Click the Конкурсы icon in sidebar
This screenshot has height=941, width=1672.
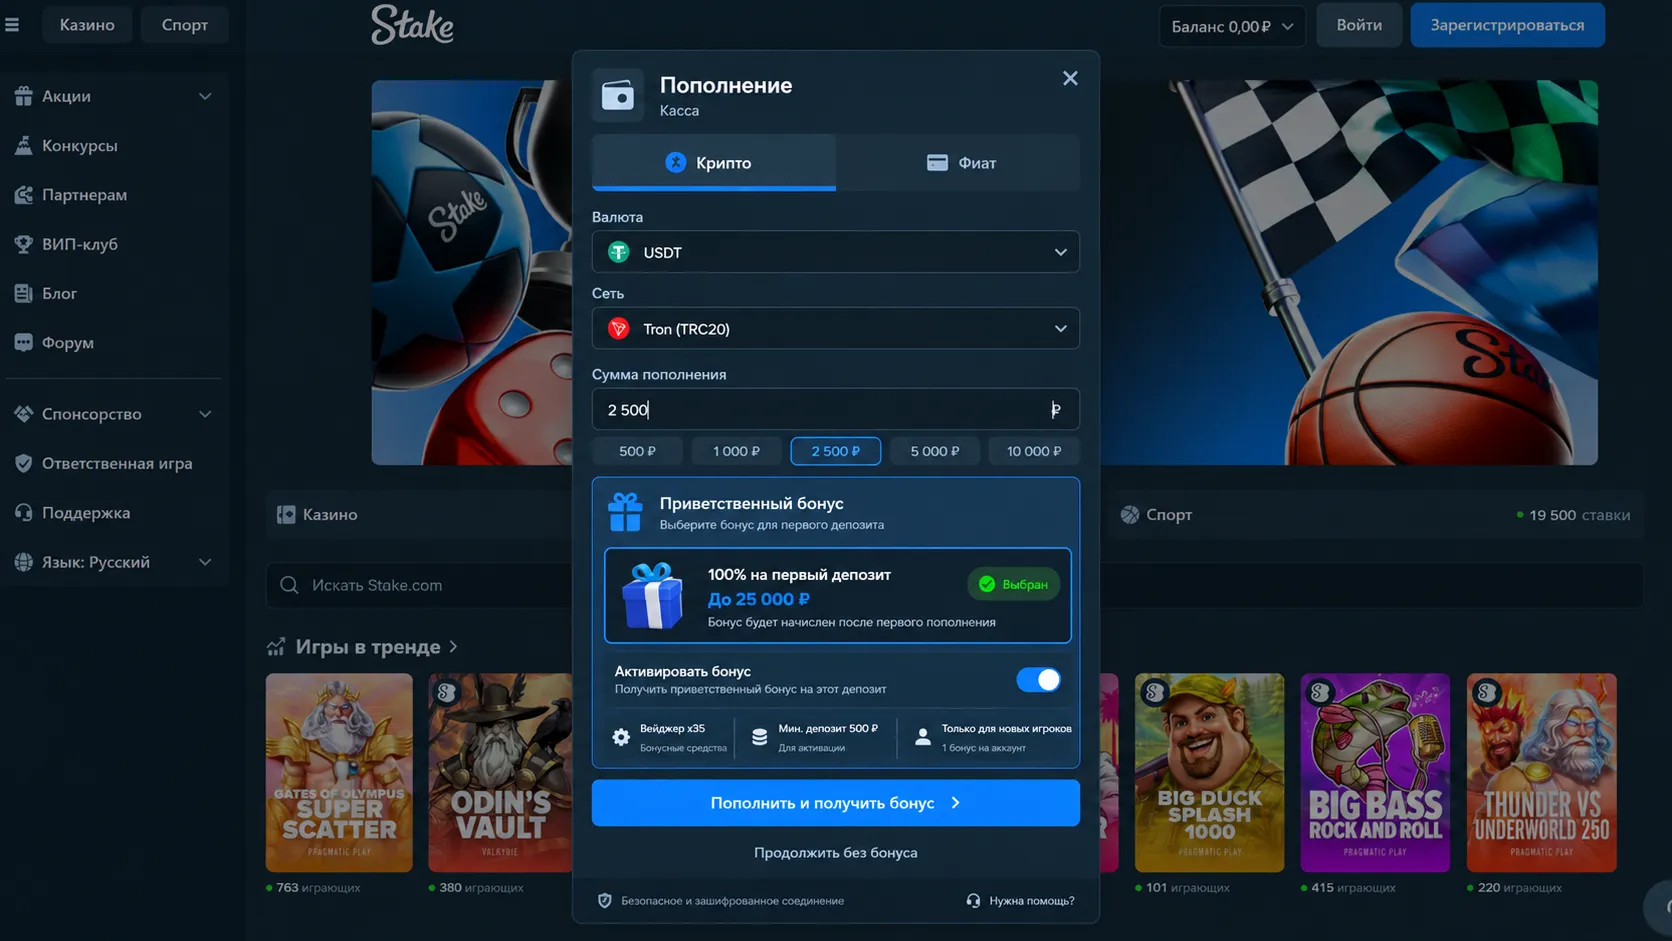23,146
